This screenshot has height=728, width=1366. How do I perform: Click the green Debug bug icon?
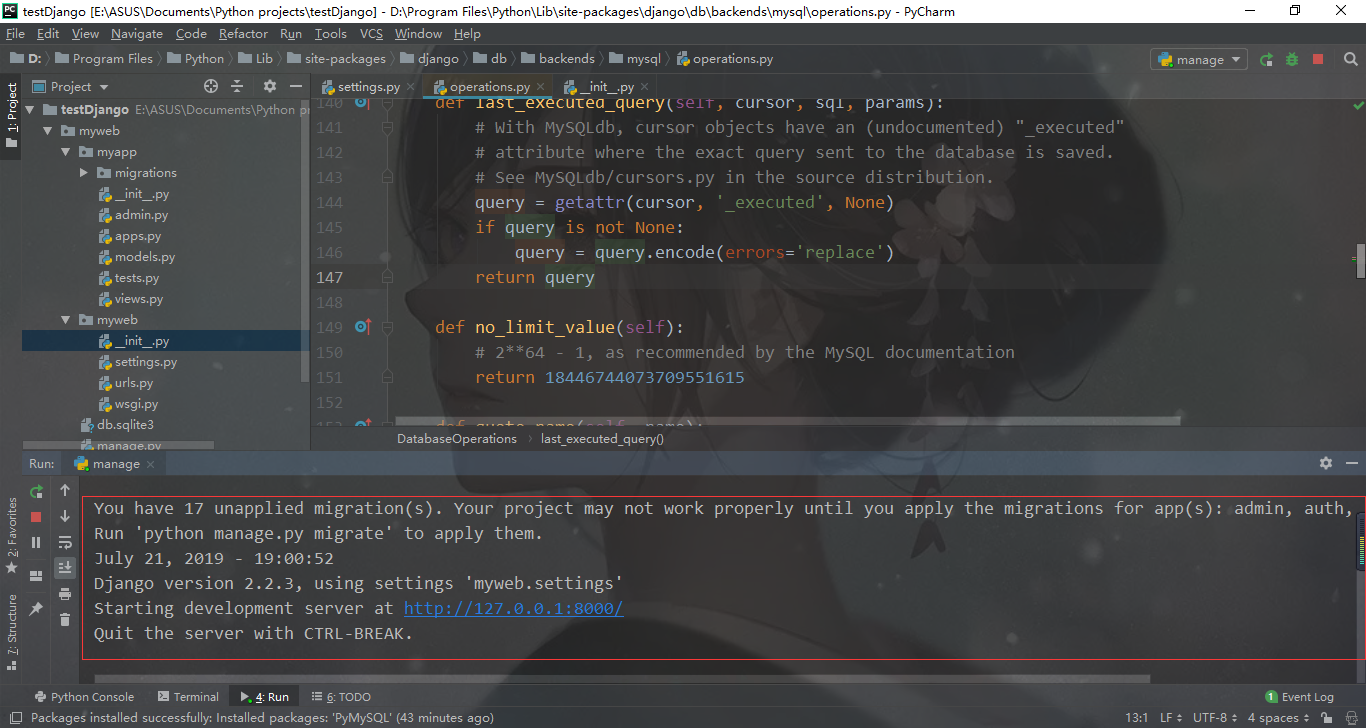tap(1292, 59)
